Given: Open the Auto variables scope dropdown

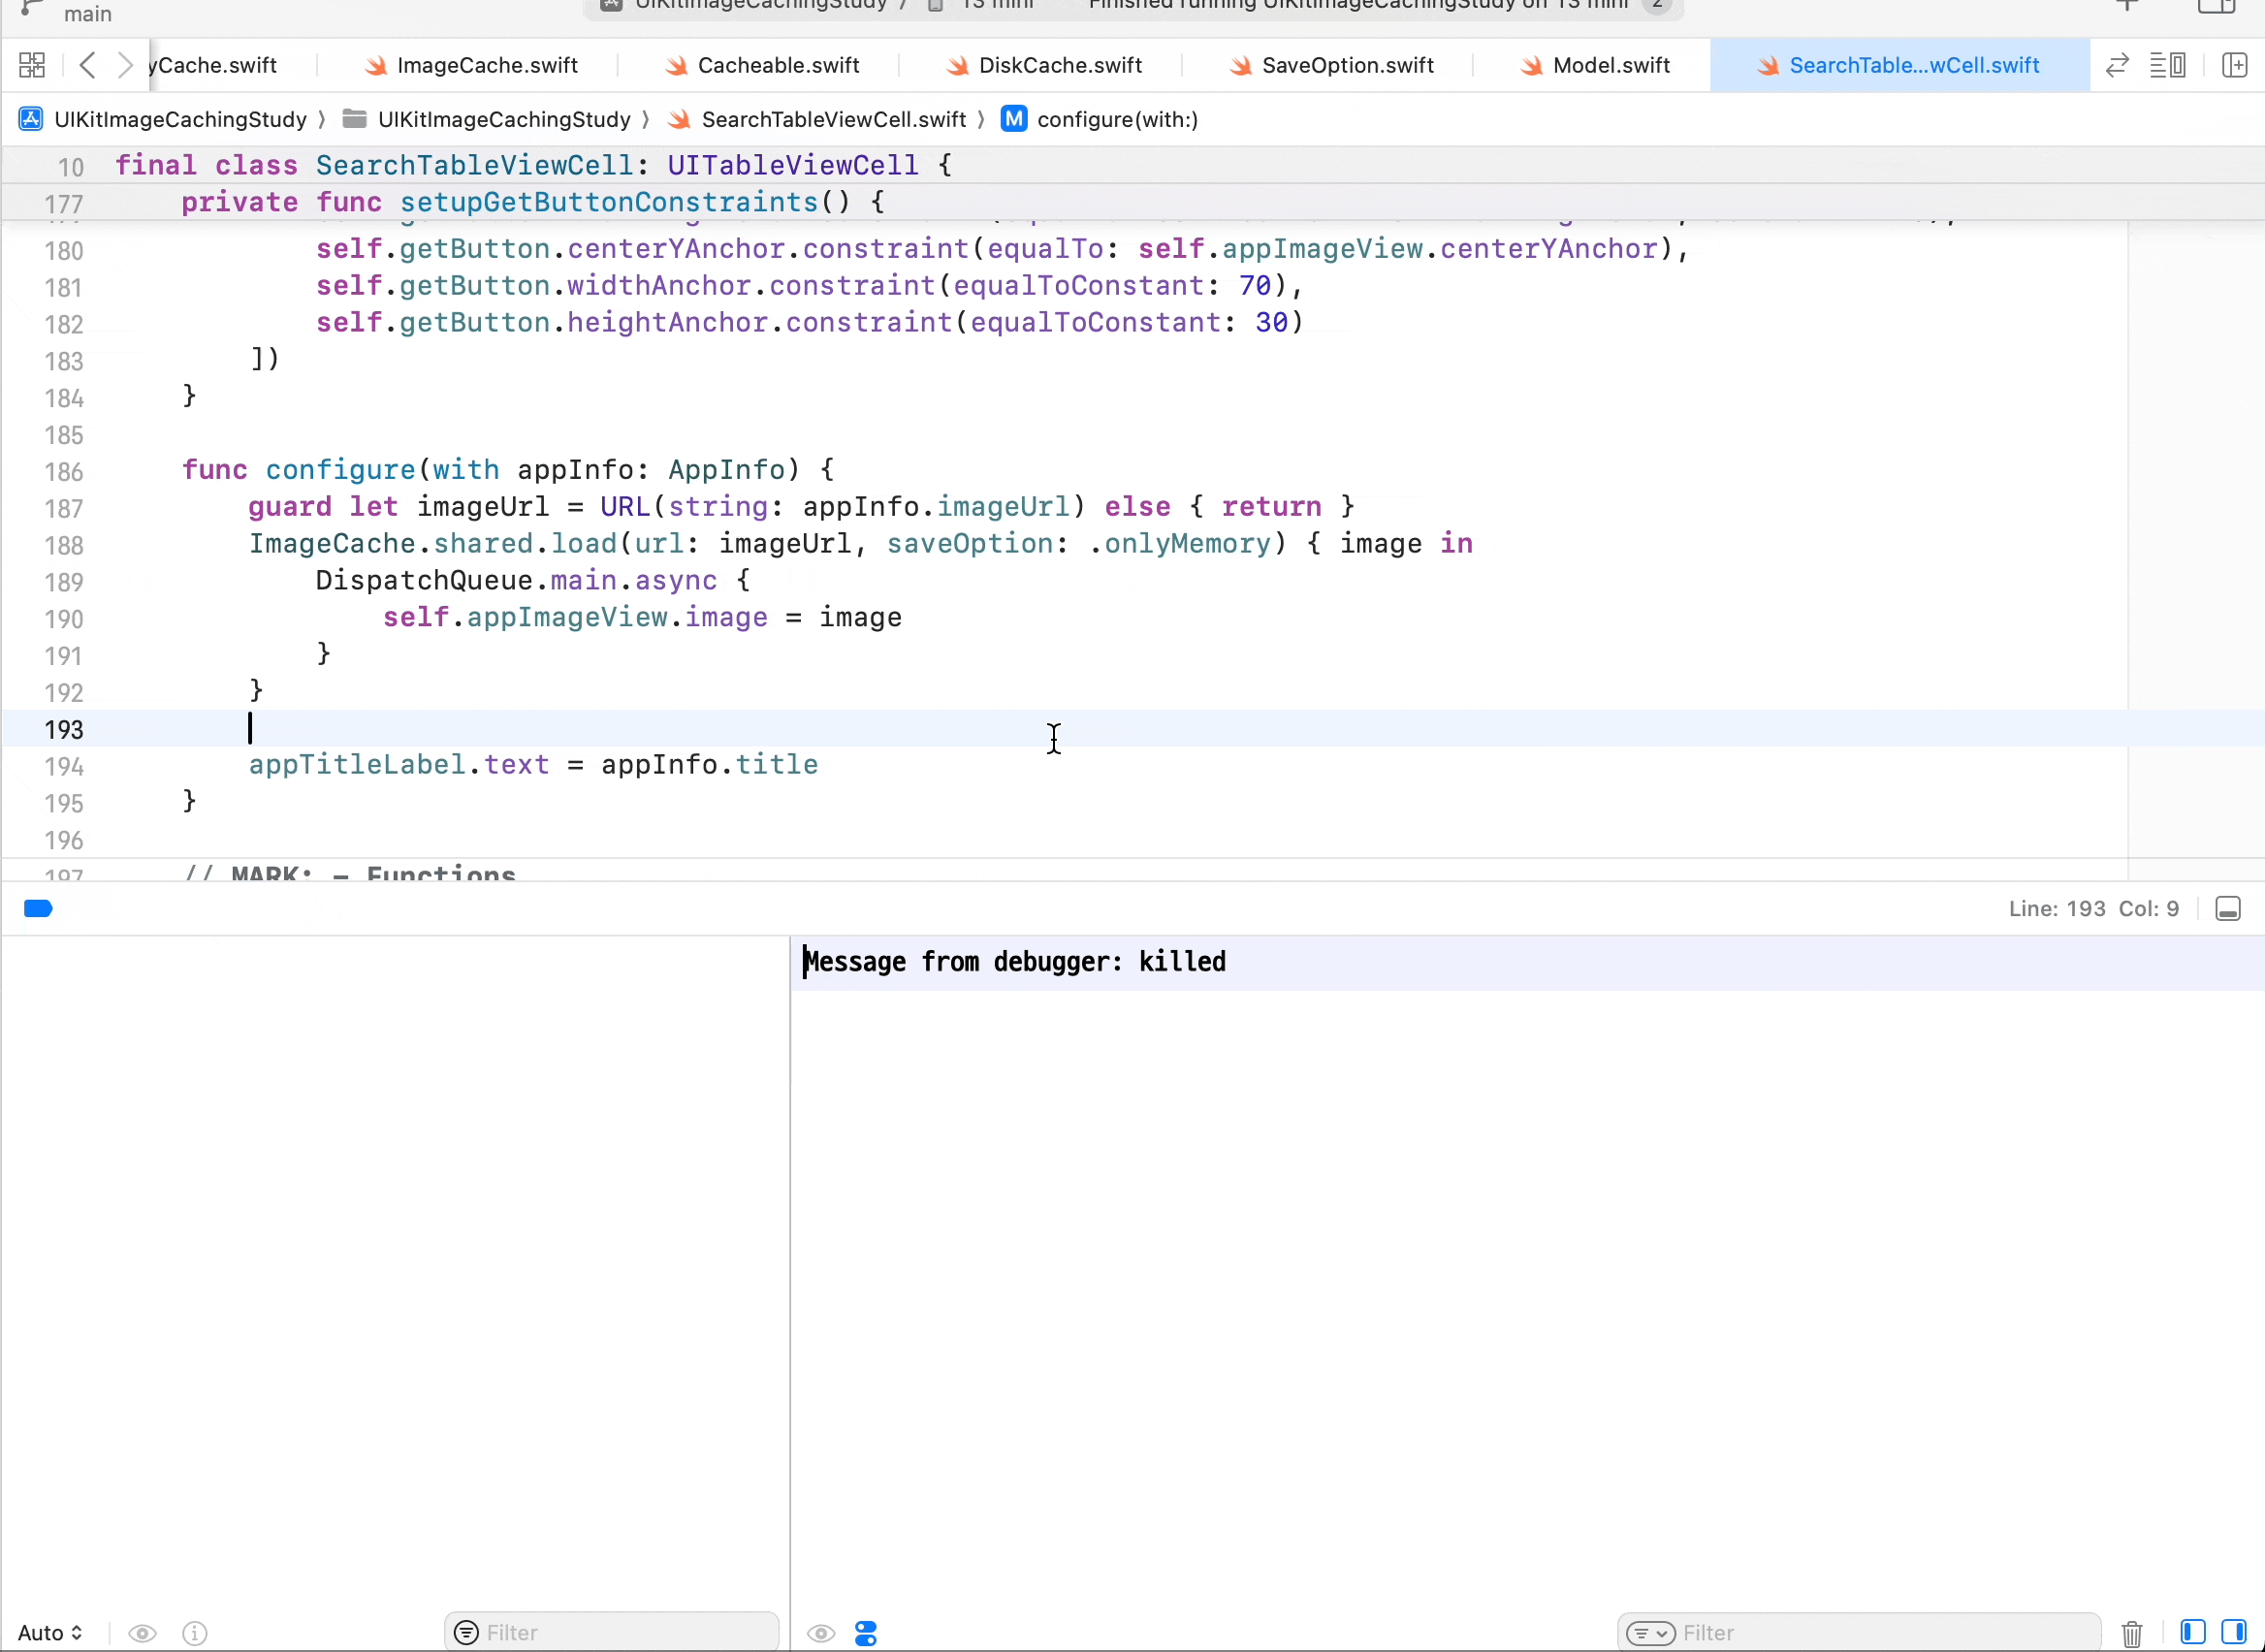Looking at the screenshot, I should (x=50, y=1633).
